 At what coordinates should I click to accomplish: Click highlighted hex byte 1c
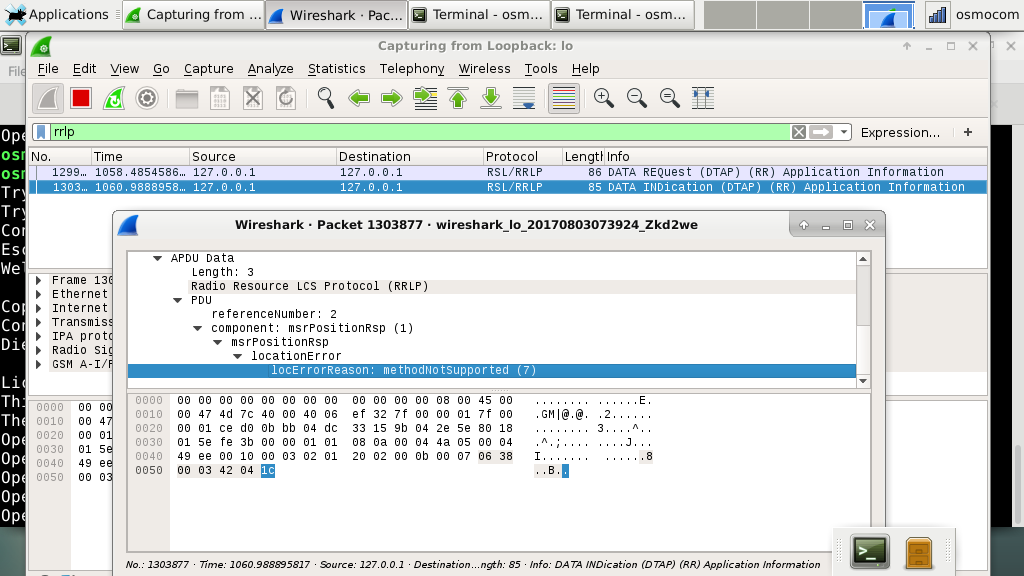(x=268, y=470)
